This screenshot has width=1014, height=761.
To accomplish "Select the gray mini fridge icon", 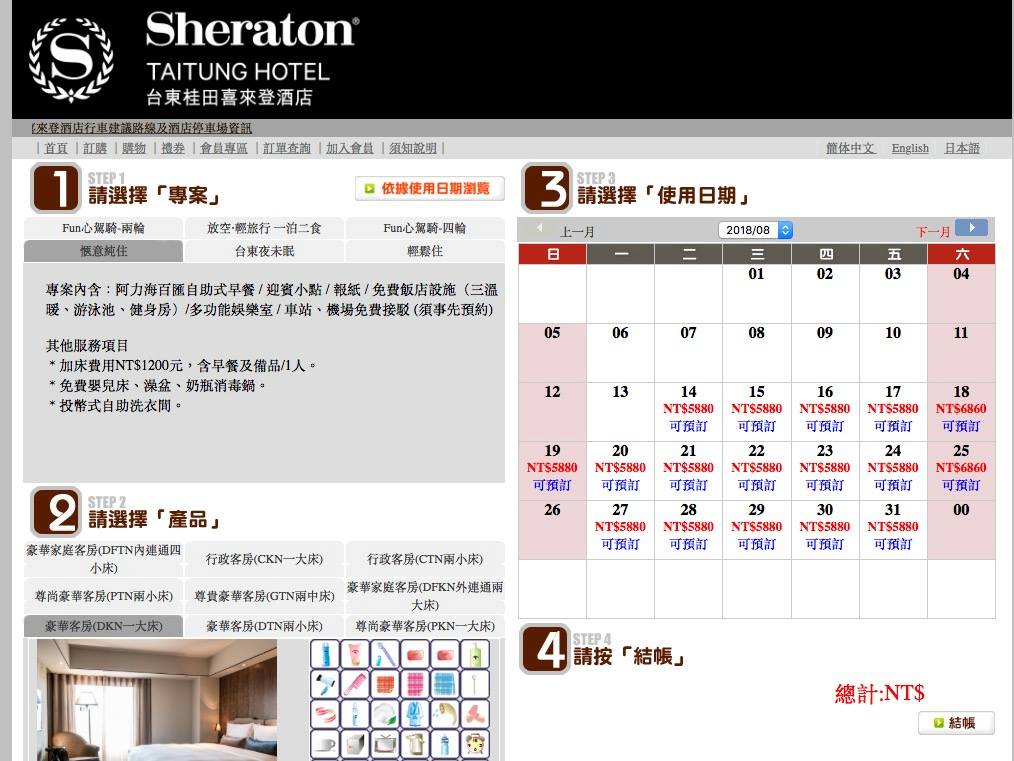I will tap(355, 744).
